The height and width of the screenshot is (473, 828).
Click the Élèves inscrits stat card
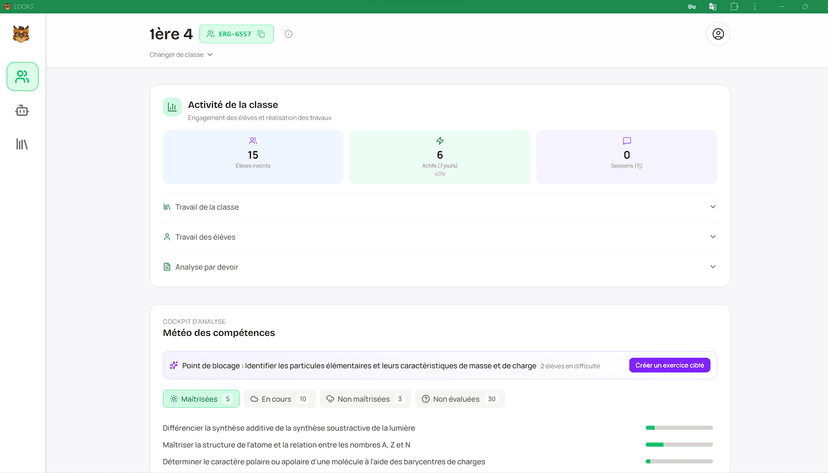coord(253,157)
